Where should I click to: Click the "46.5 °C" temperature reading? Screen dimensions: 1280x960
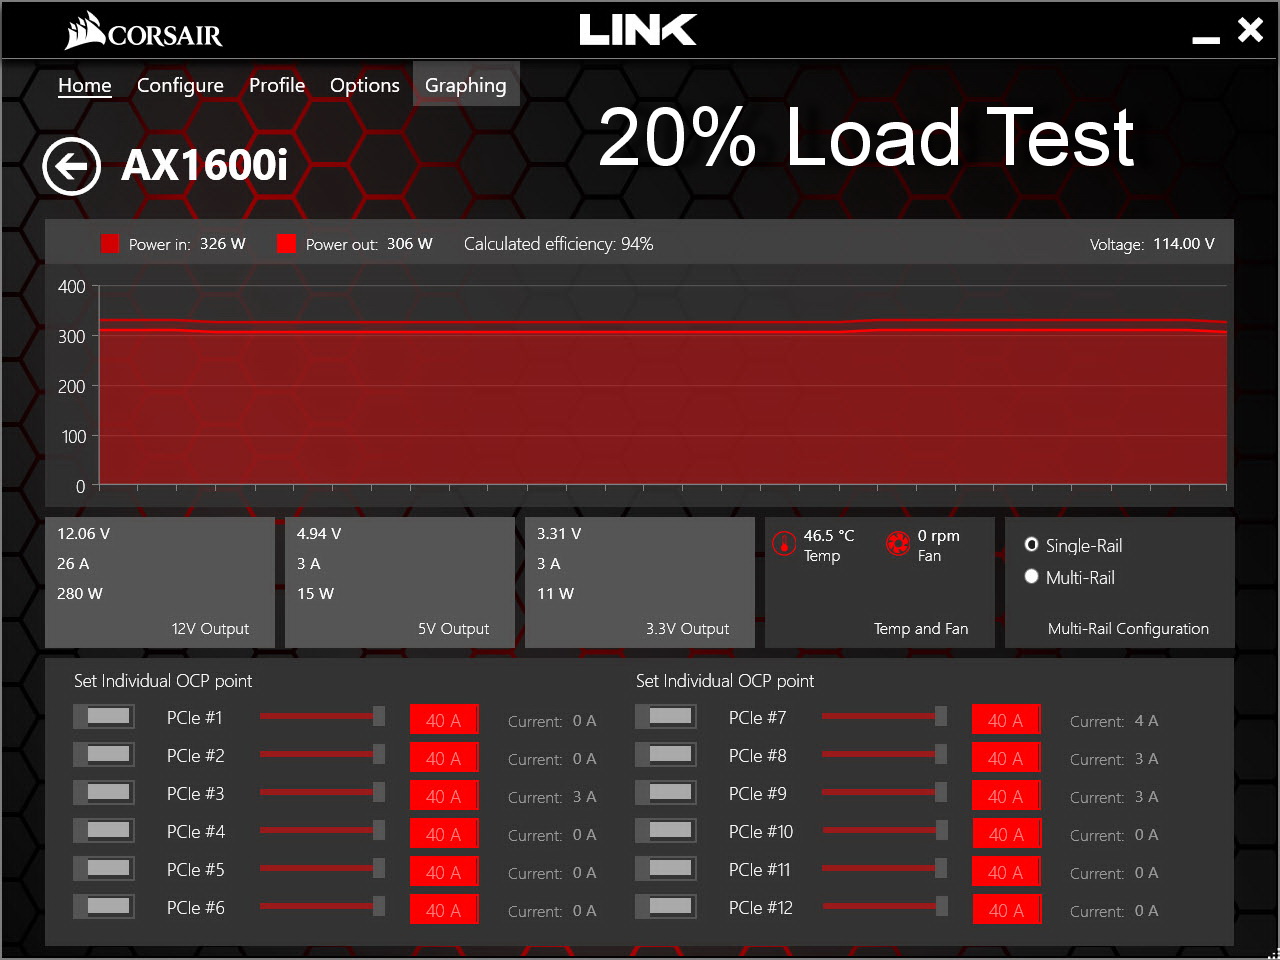[x=829, y=536]
